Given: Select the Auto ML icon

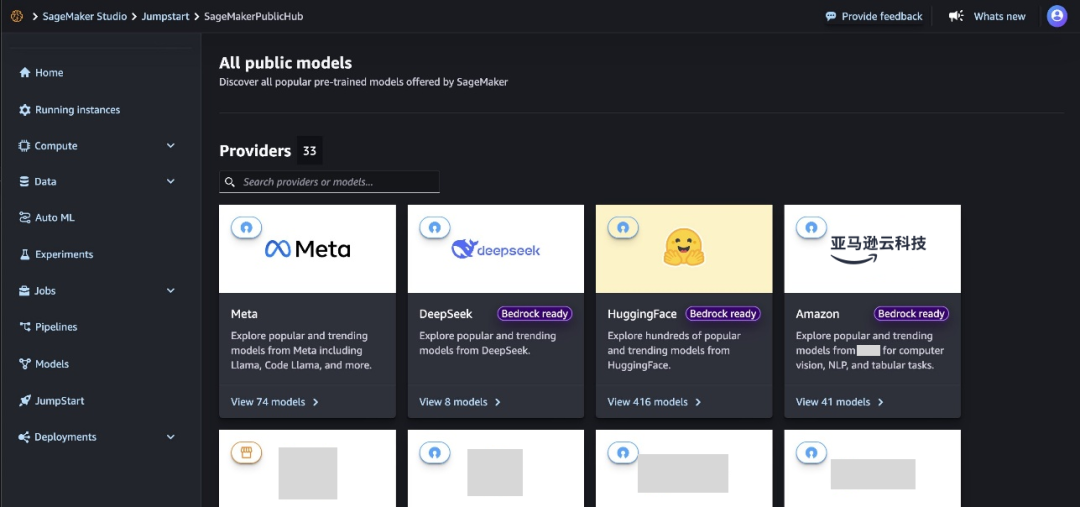Looking at the screenshot, I should click(x=25, y=218).
